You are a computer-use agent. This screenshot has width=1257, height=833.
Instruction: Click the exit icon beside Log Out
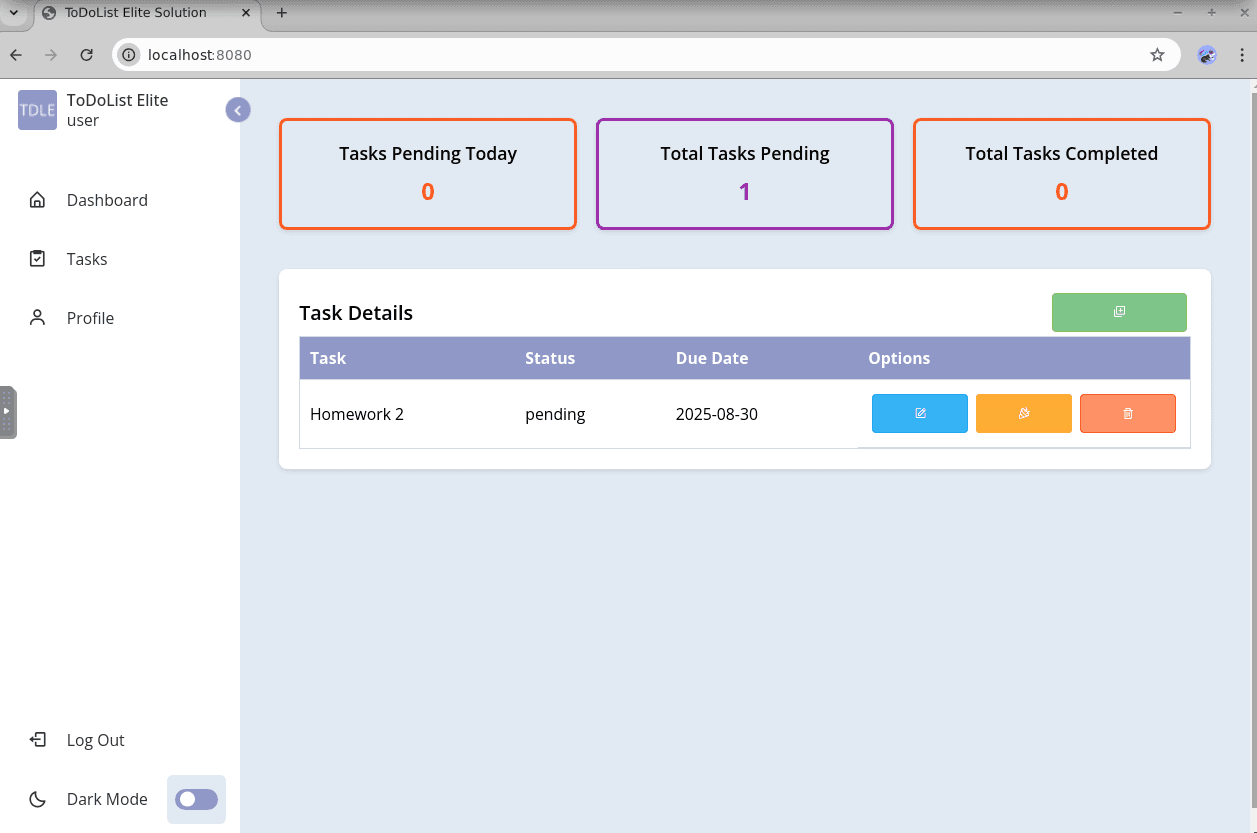[37, 740]
